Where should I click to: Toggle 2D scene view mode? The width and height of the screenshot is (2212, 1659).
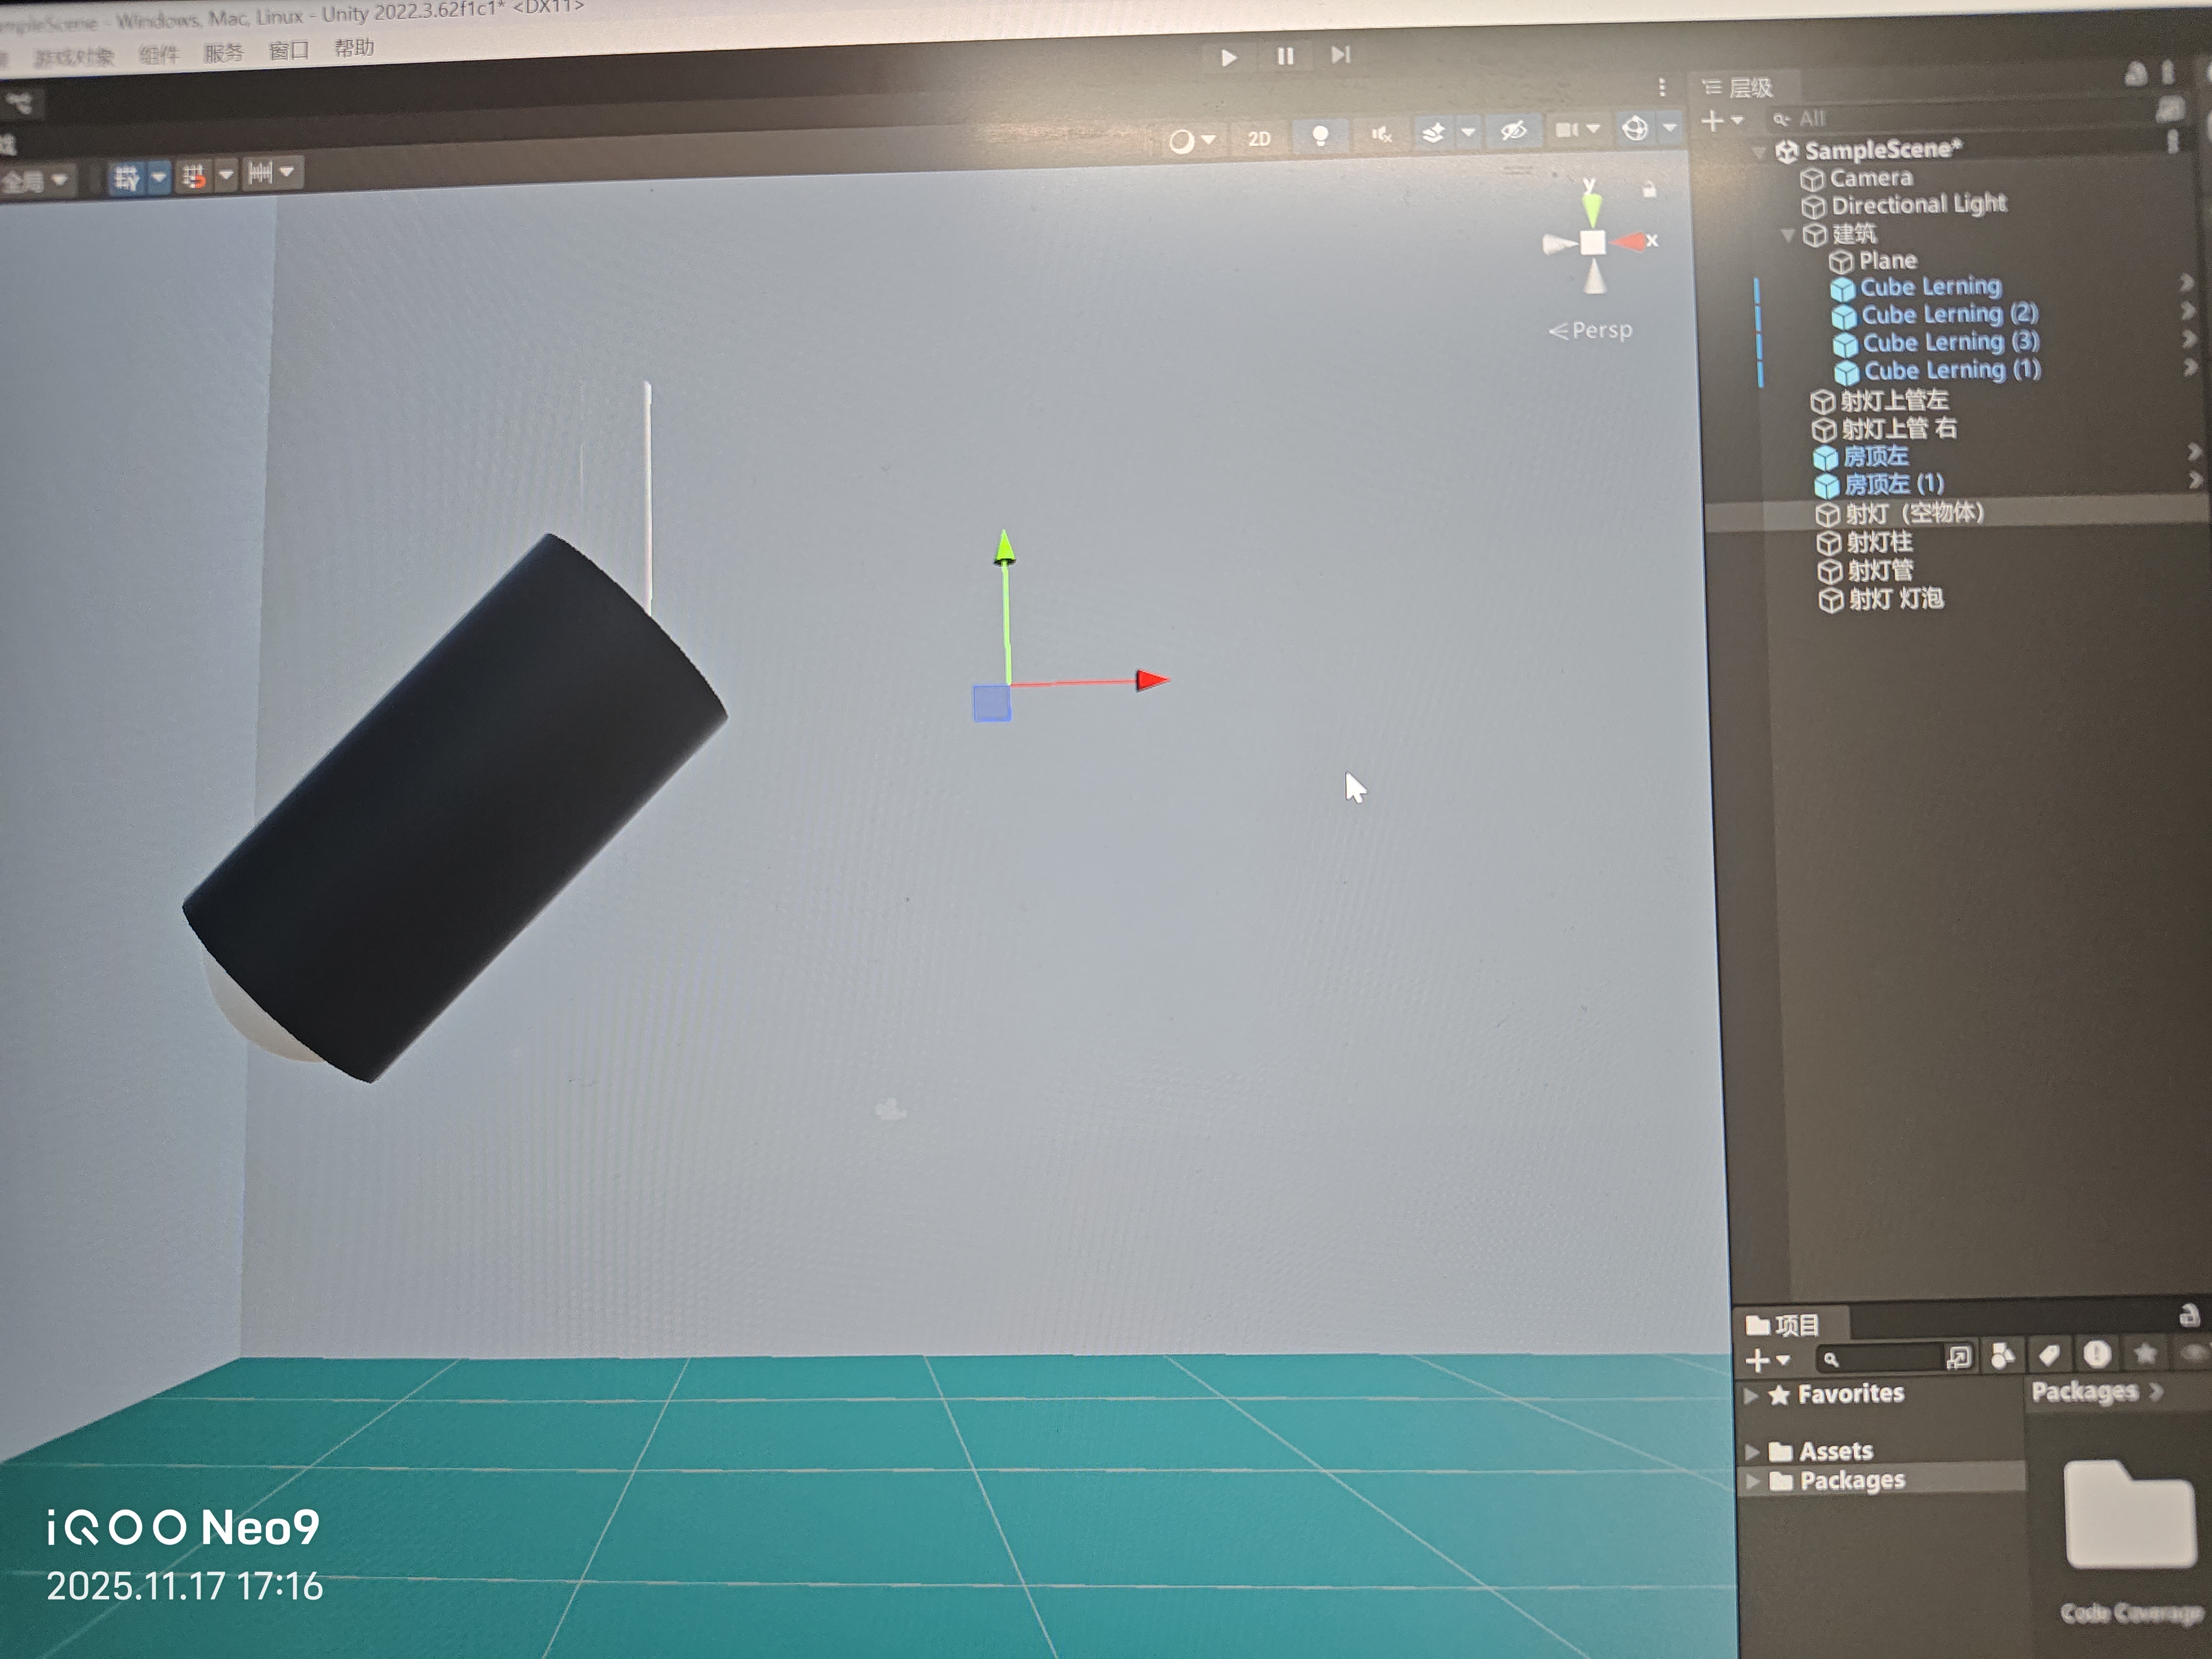coord(1259,138)
